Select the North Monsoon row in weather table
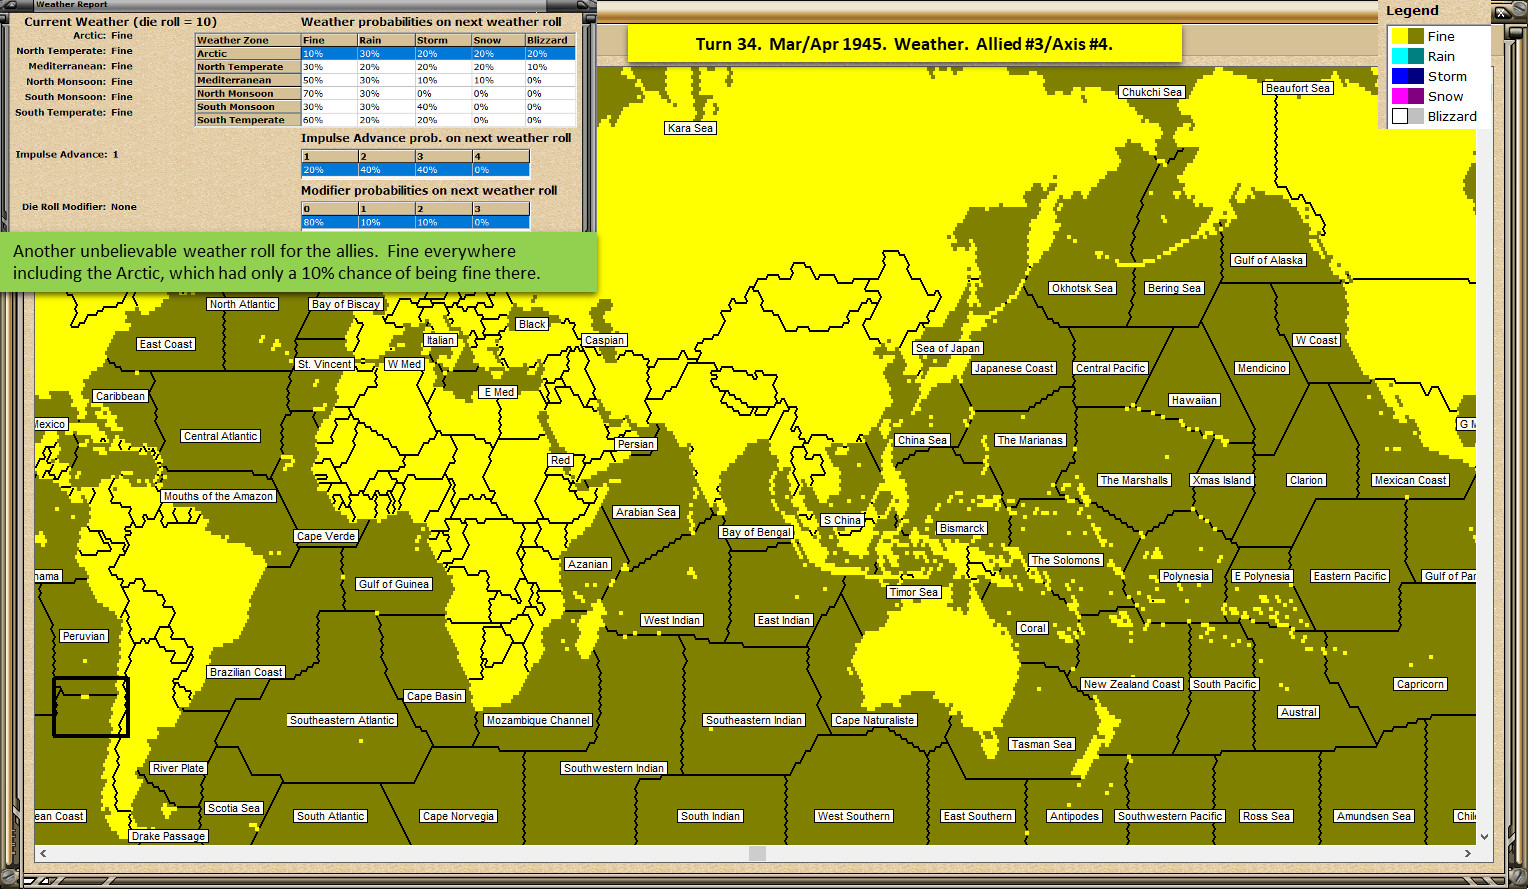The image size is (1528, 889). [385, 93]
